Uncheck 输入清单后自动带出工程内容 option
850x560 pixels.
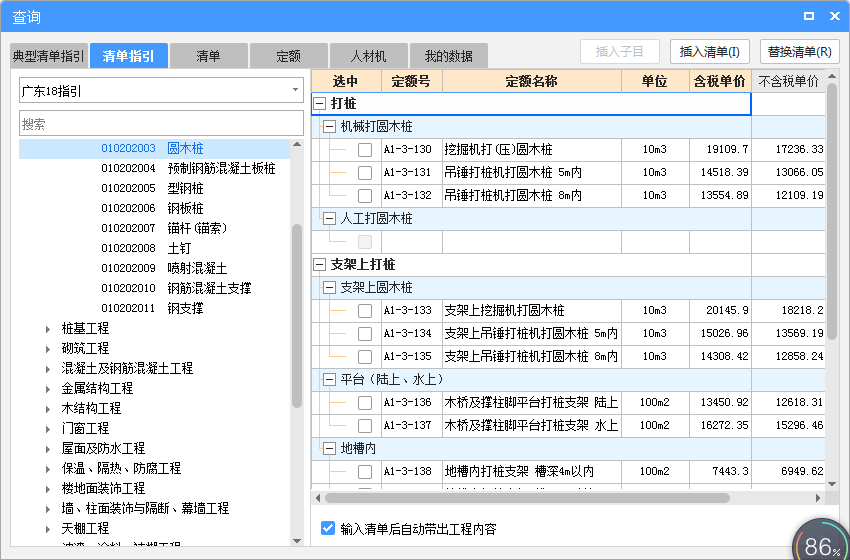click(327, 528)
